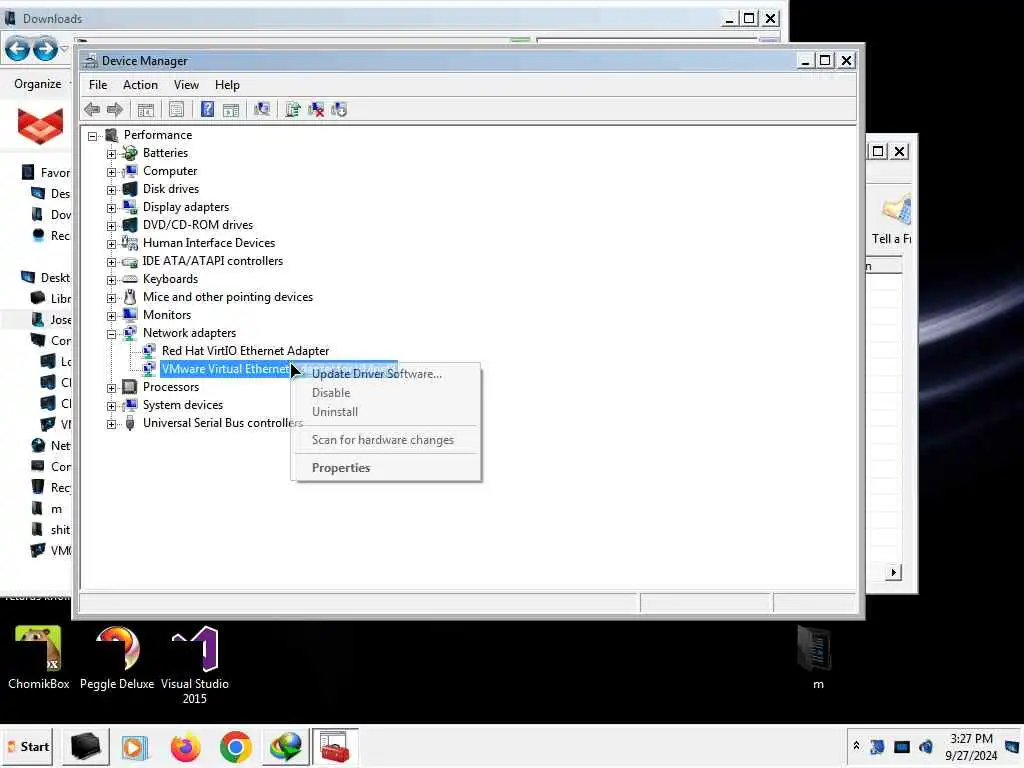The width and height of the screenshot is (1024, 768).
Task: Select the Display adapters label
Action: coord(186,207)
